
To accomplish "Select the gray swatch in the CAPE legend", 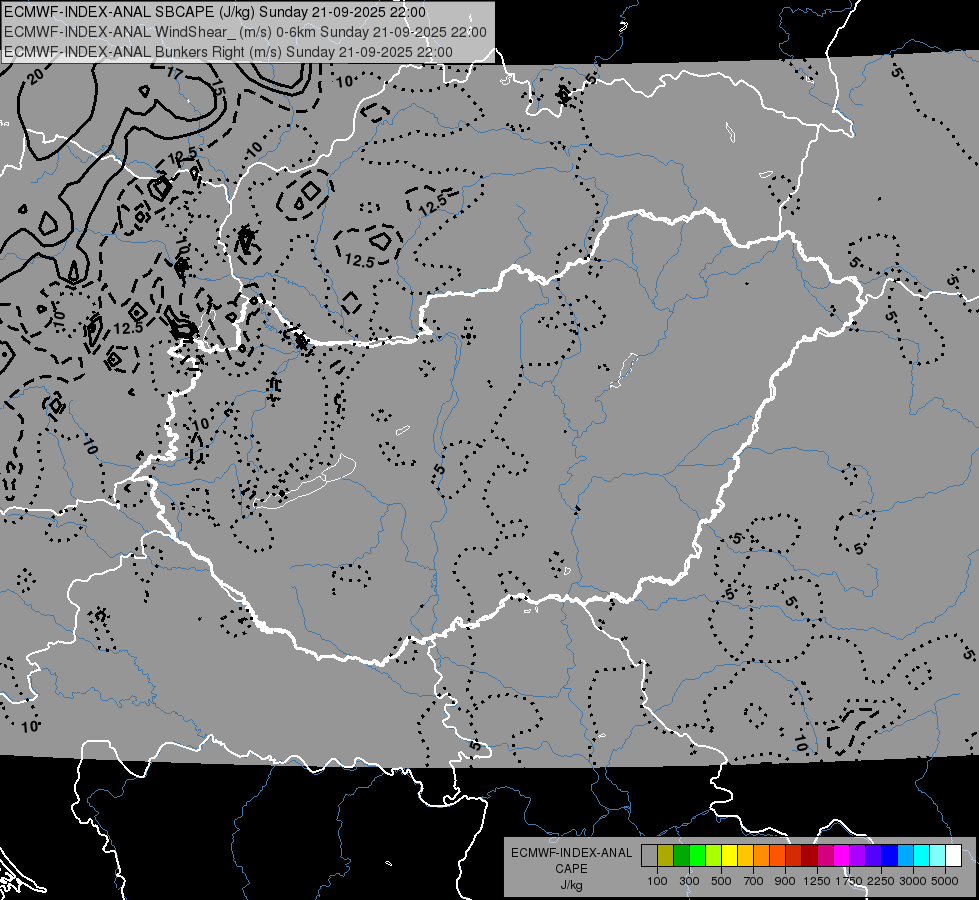I will (649, 855).
